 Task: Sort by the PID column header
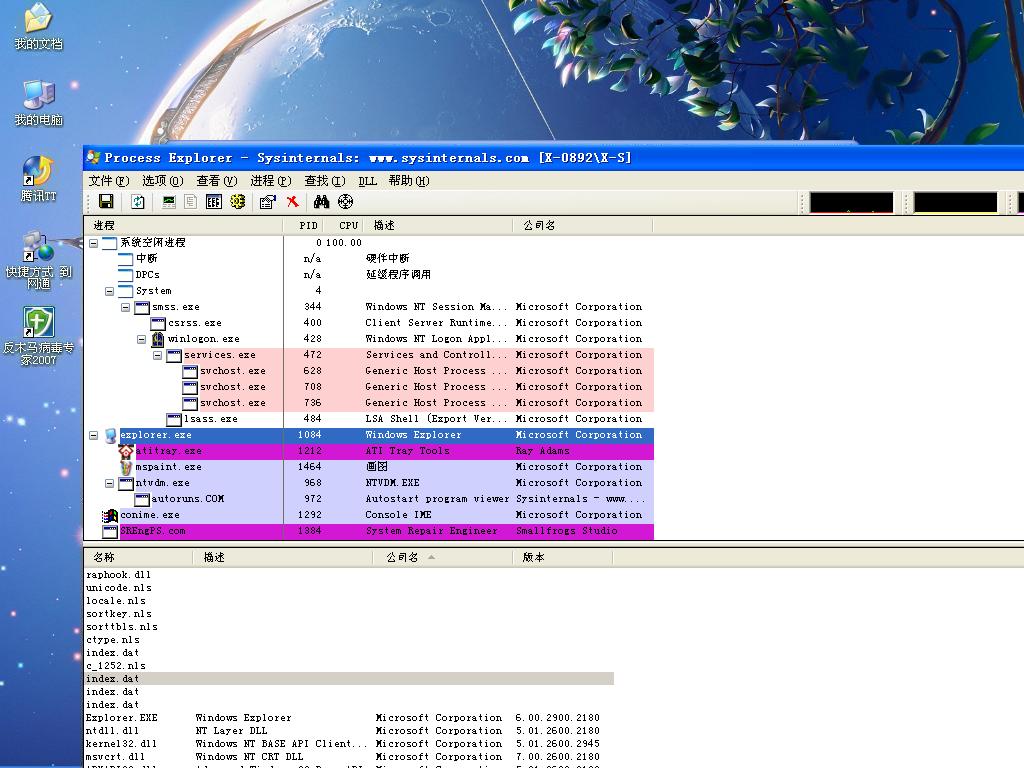click(x=308, y=226)
